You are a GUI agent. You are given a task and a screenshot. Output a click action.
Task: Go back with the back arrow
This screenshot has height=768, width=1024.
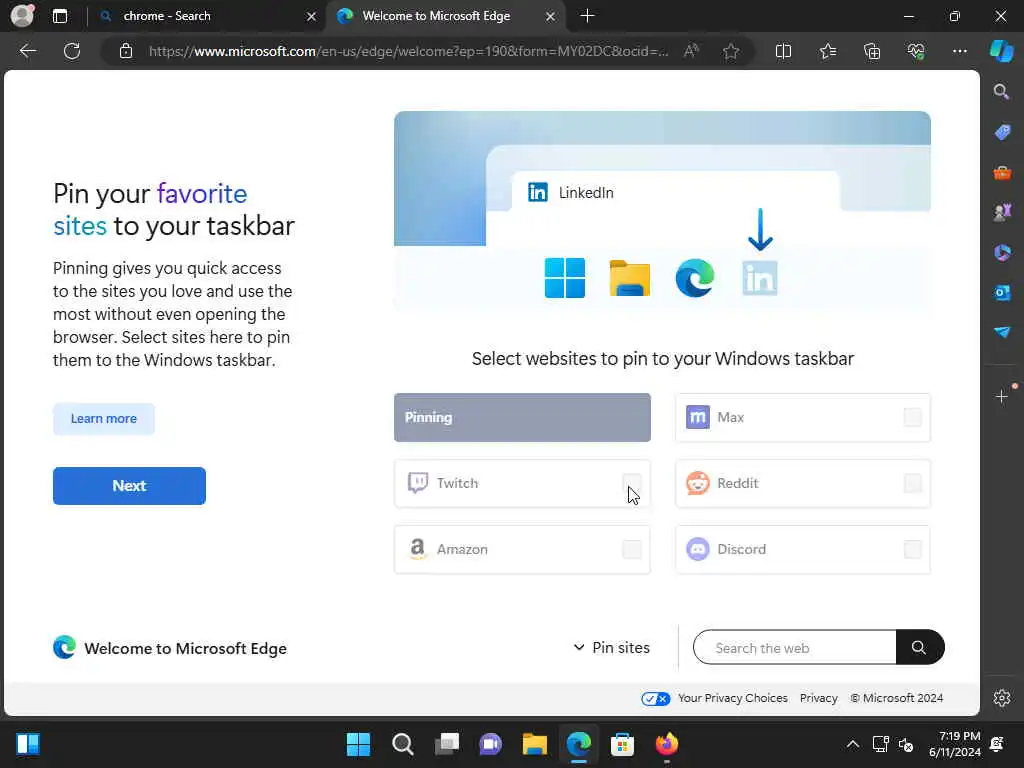[28, 51]
